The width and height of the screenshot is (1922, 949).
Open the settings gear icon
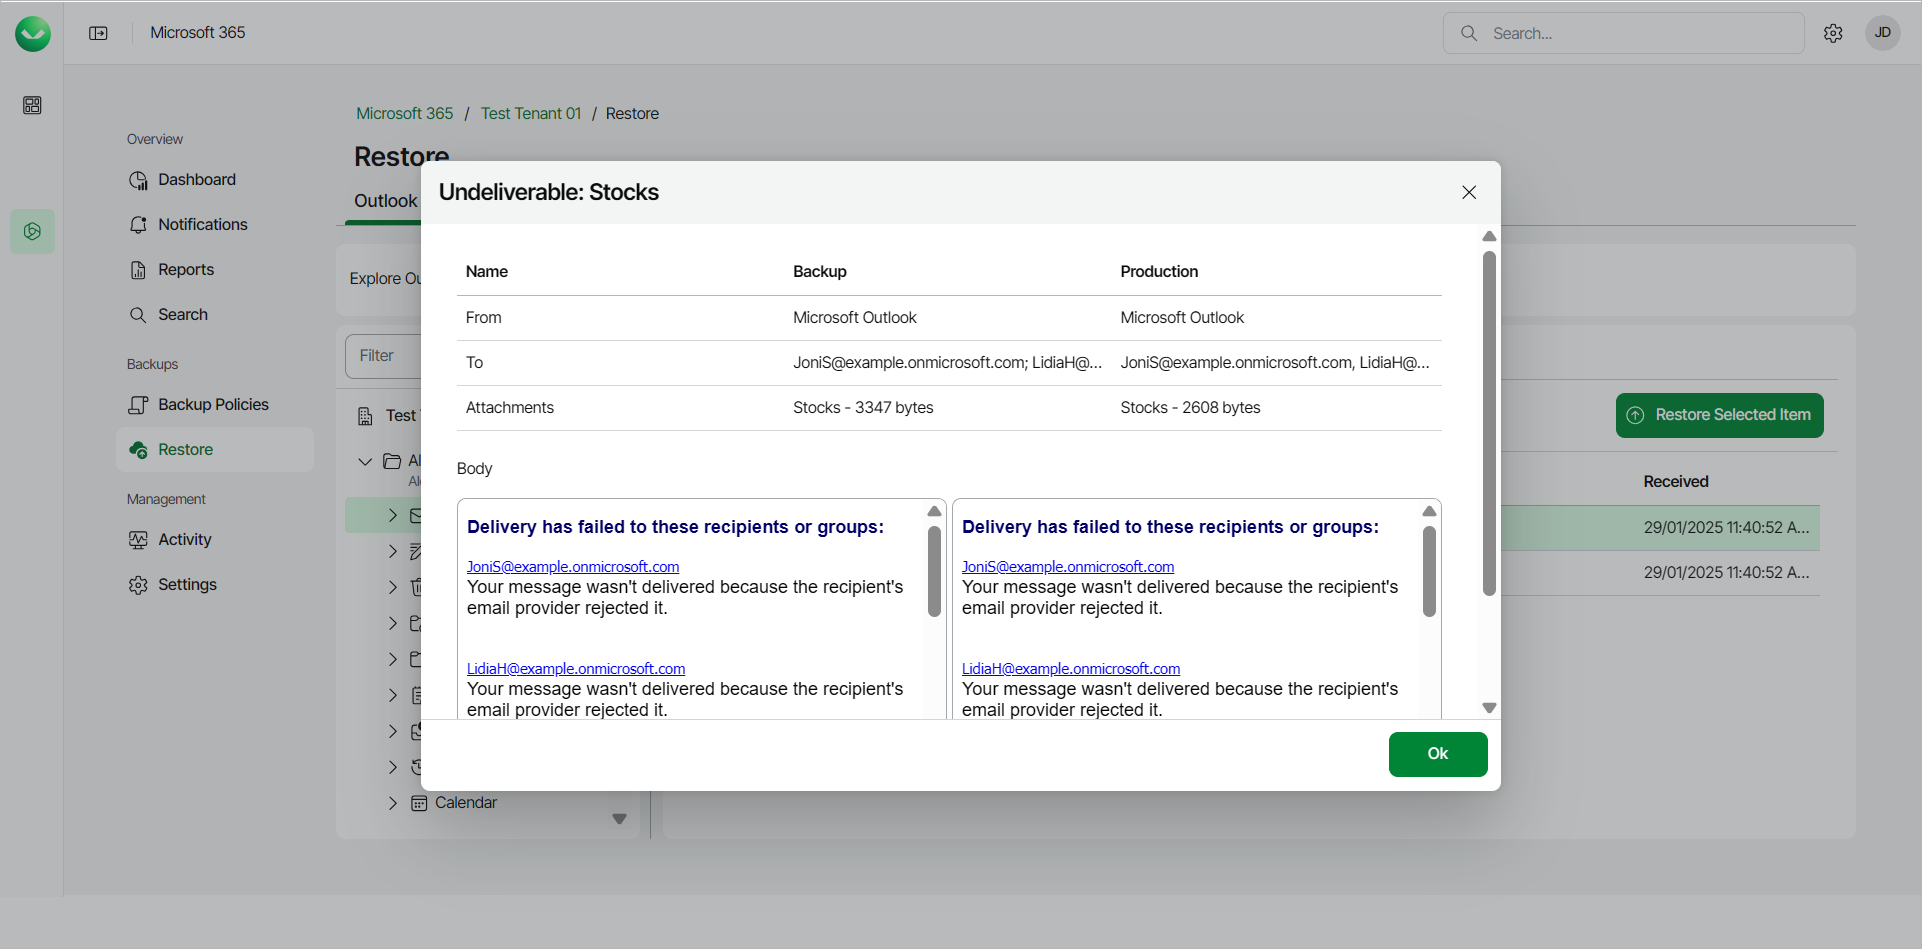point(1833,33)
